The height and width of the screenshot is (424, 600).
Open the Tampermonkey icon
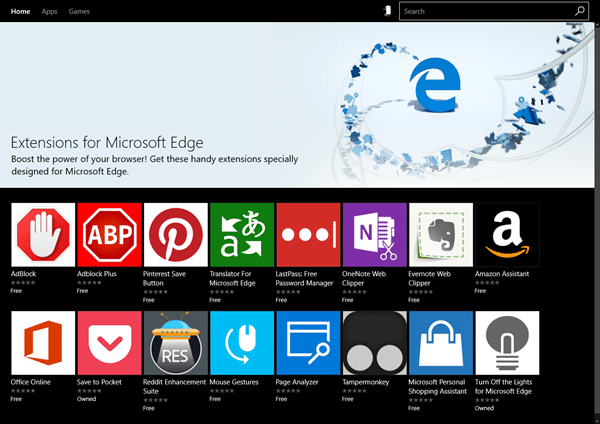pos(375,343)
